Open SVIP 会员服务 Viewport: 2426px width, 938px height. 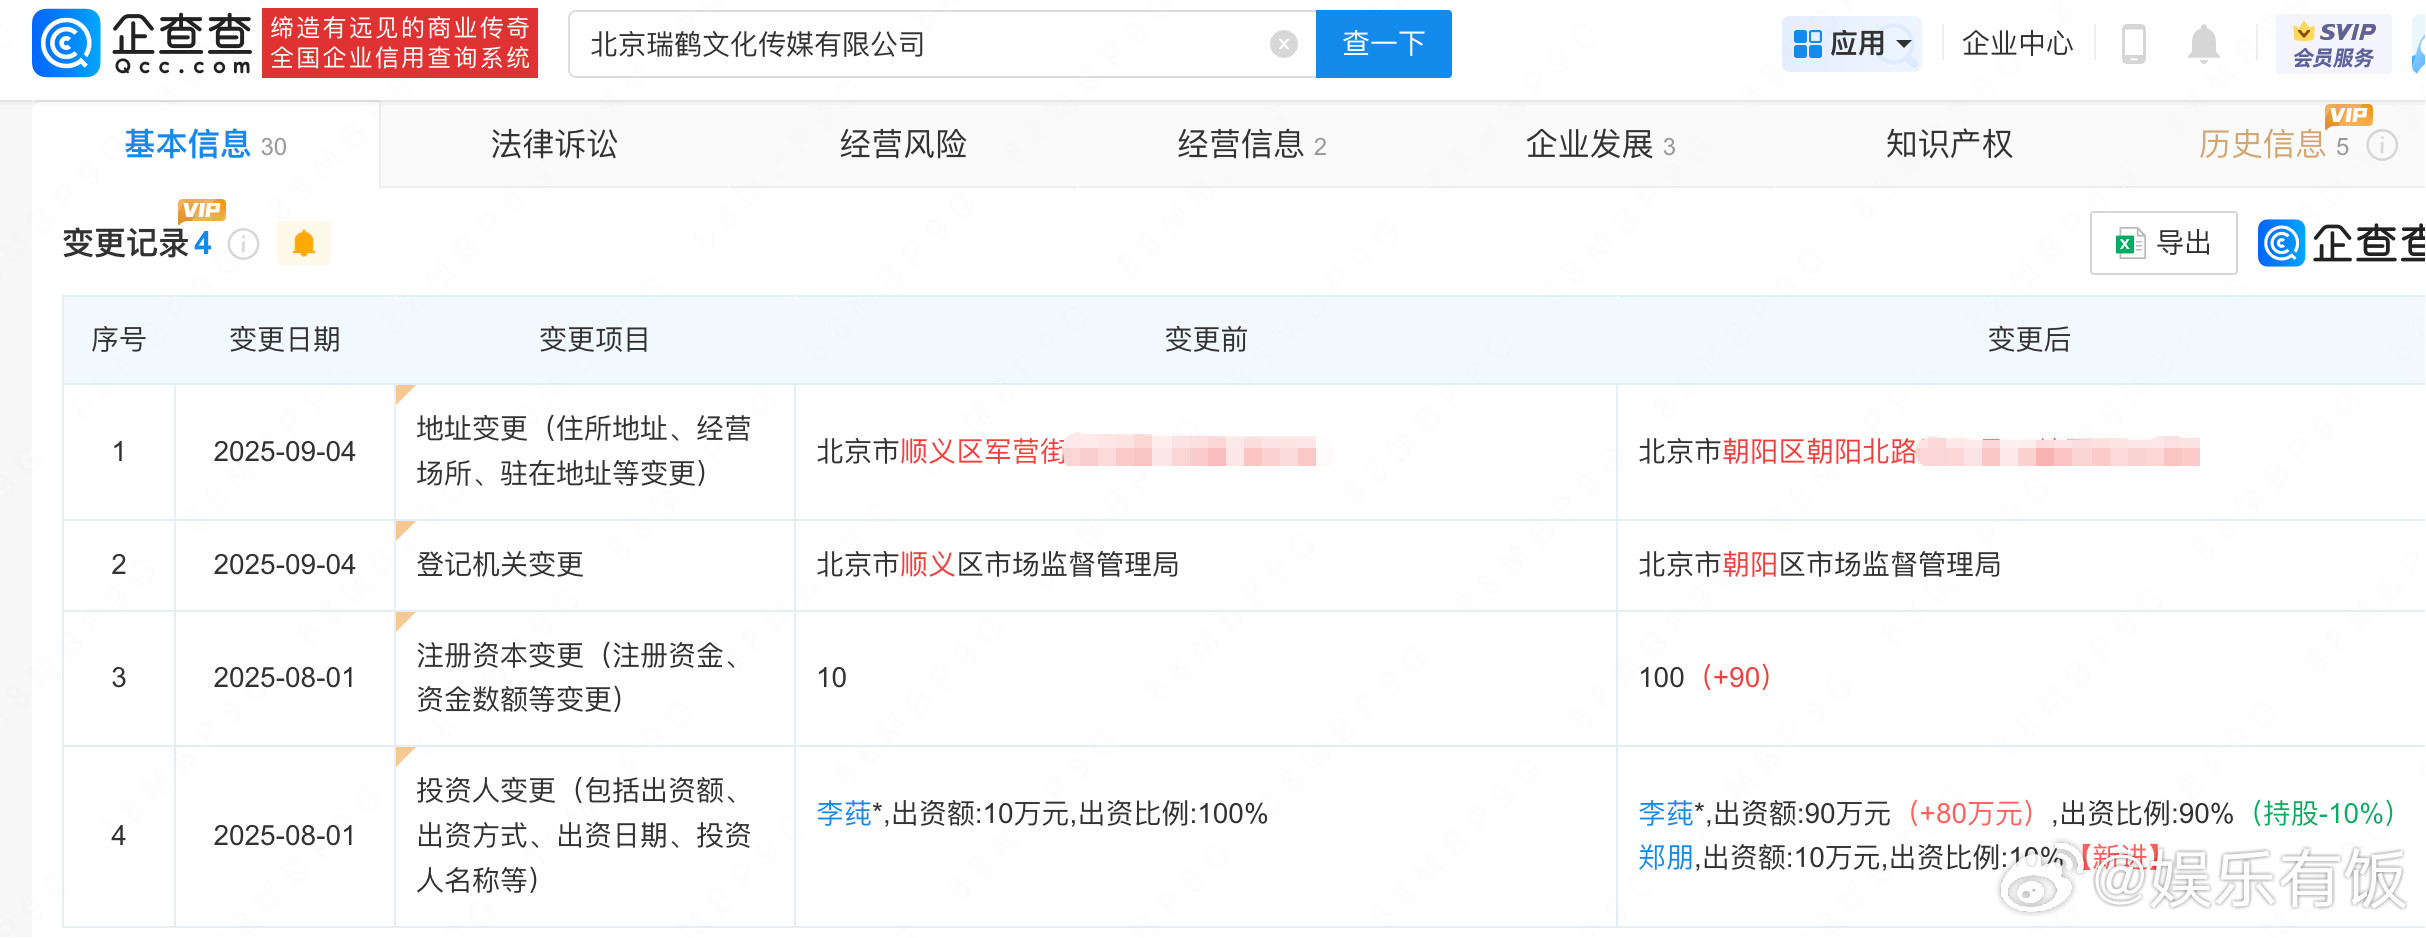point(2333,44)
